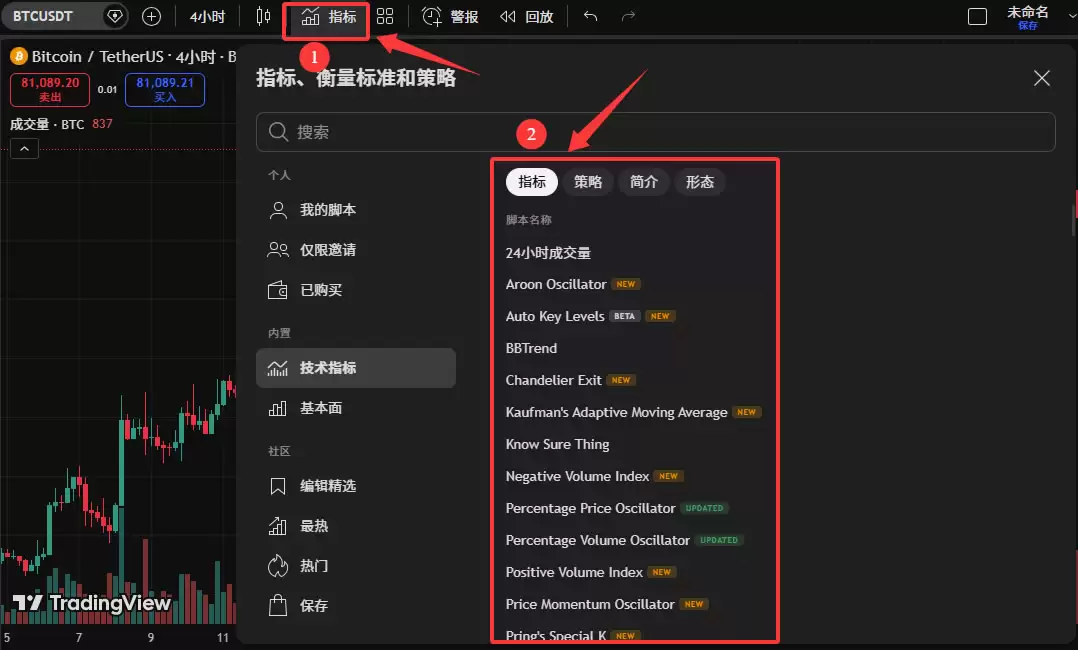The height and width of the screenshot is (650, 1078).
Task: Open 热门 trending scripts section
Action: coord(355,566)
